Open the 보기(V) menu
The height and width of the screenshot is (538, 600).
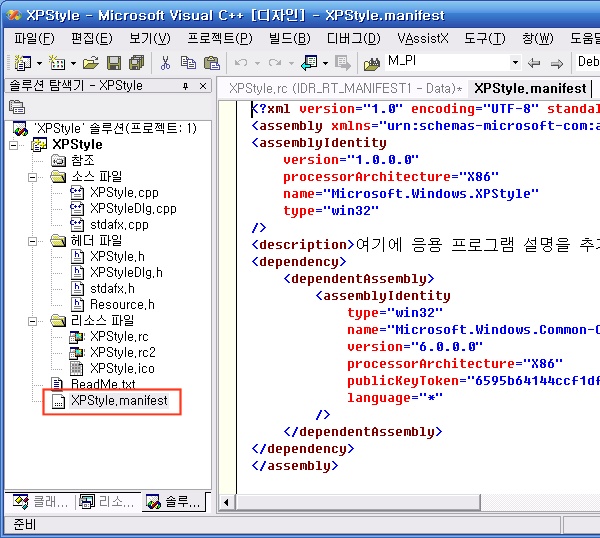[150, 39]
